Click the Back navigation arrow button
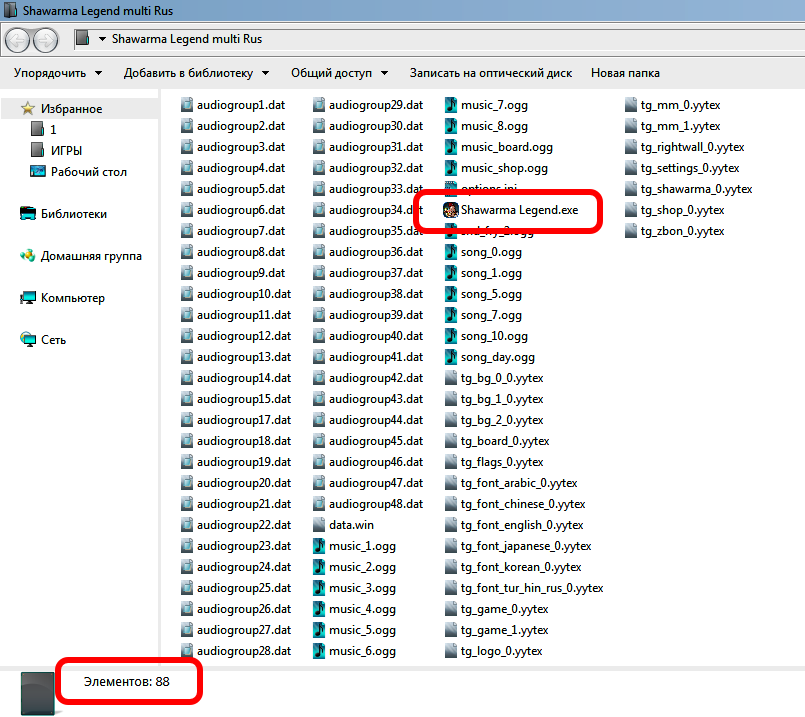This screenshot has width=805, height=717. pyautogui.click(x=17, y=40)
